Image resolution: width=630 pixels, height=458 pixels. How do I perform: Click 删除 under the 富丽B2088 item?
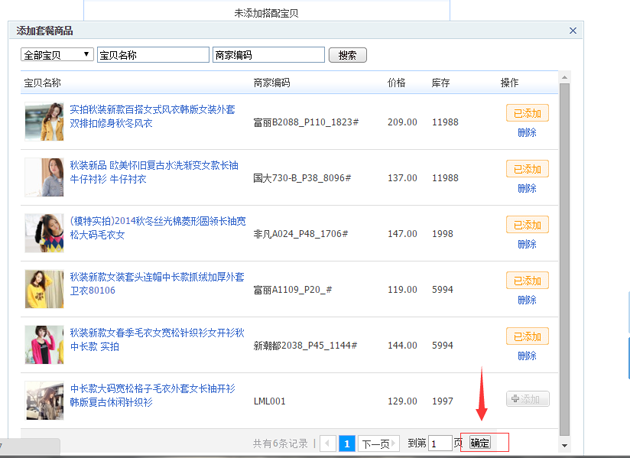click(527, 133)
